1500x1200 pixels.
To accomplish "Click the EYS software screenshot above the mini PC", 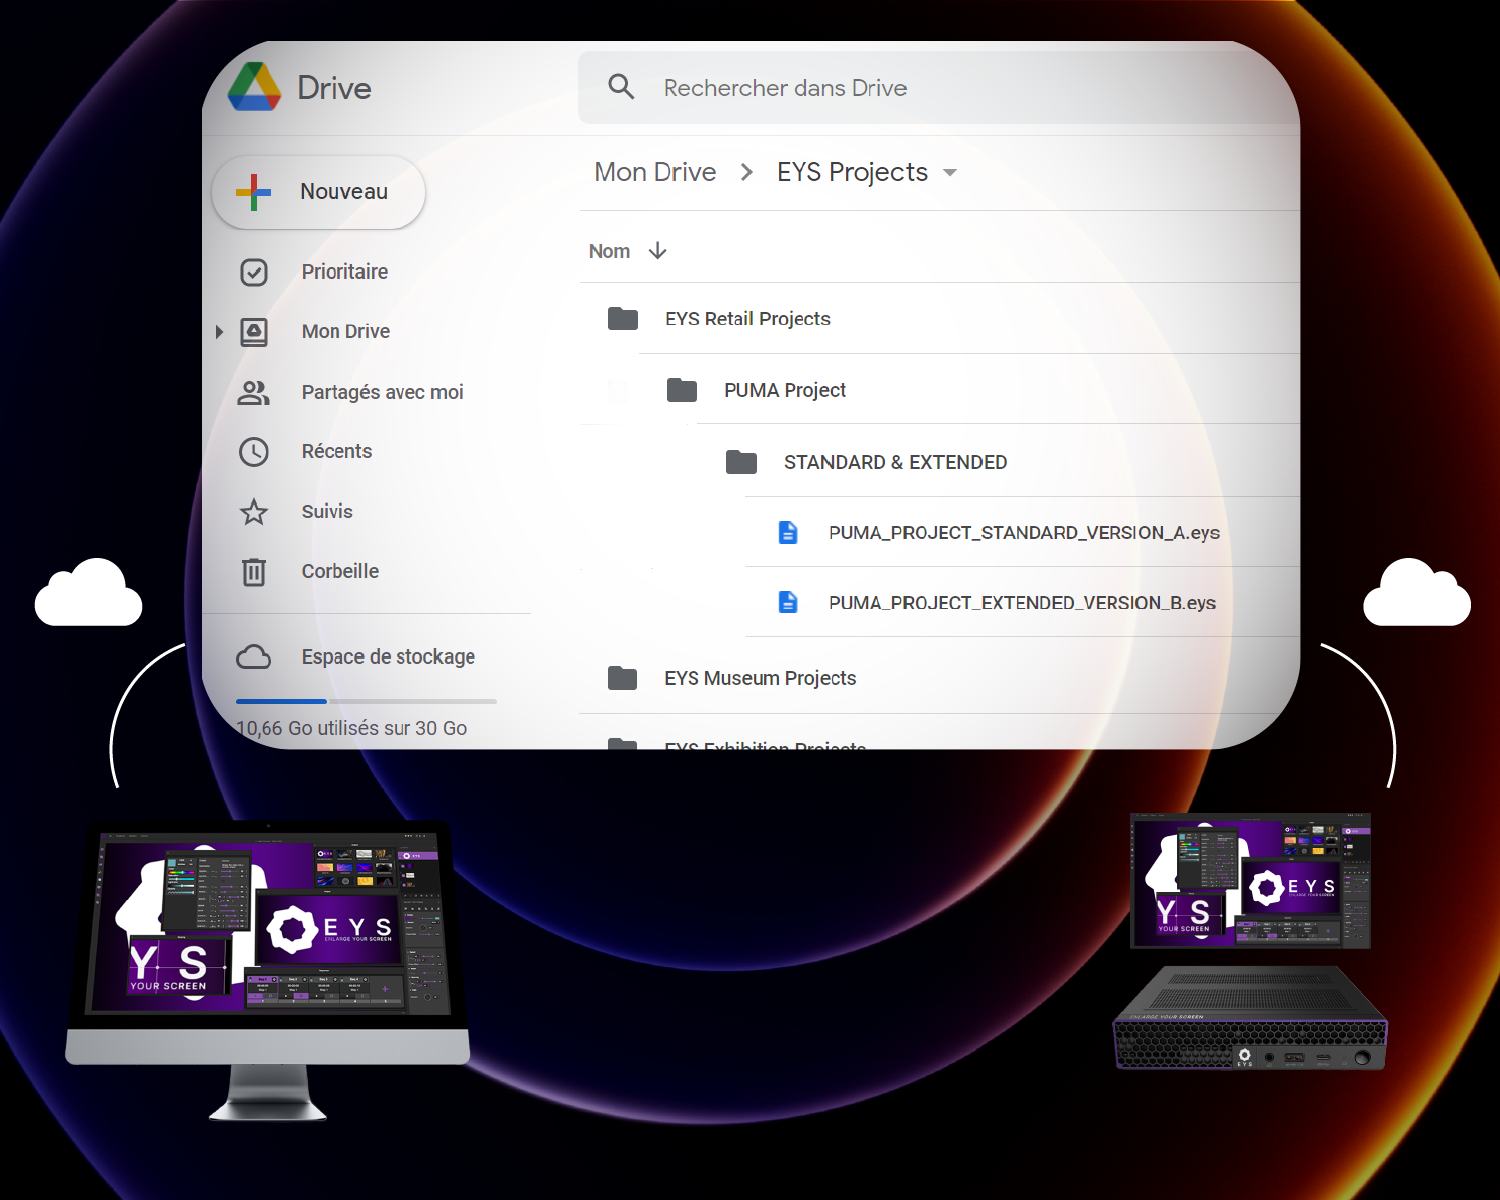I will (x=1250, y=881).
